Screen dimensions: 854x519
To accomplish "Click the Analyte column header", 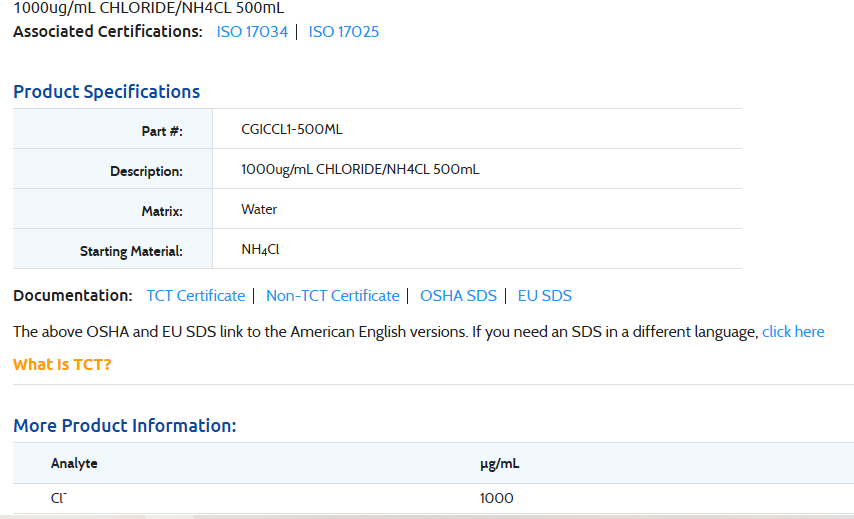I will click(74, 464).
